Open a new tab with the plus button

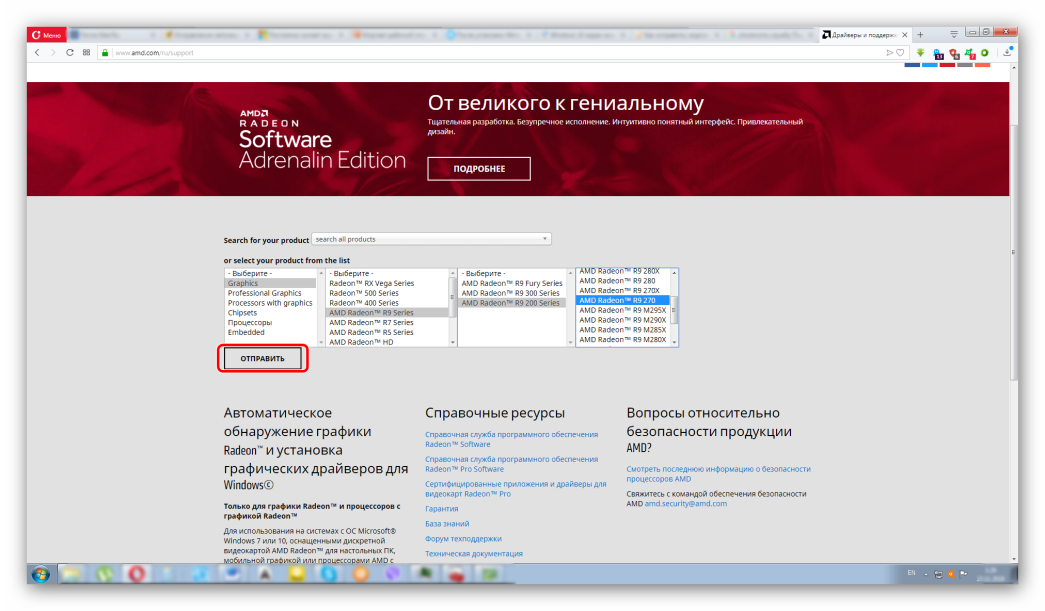920,35
